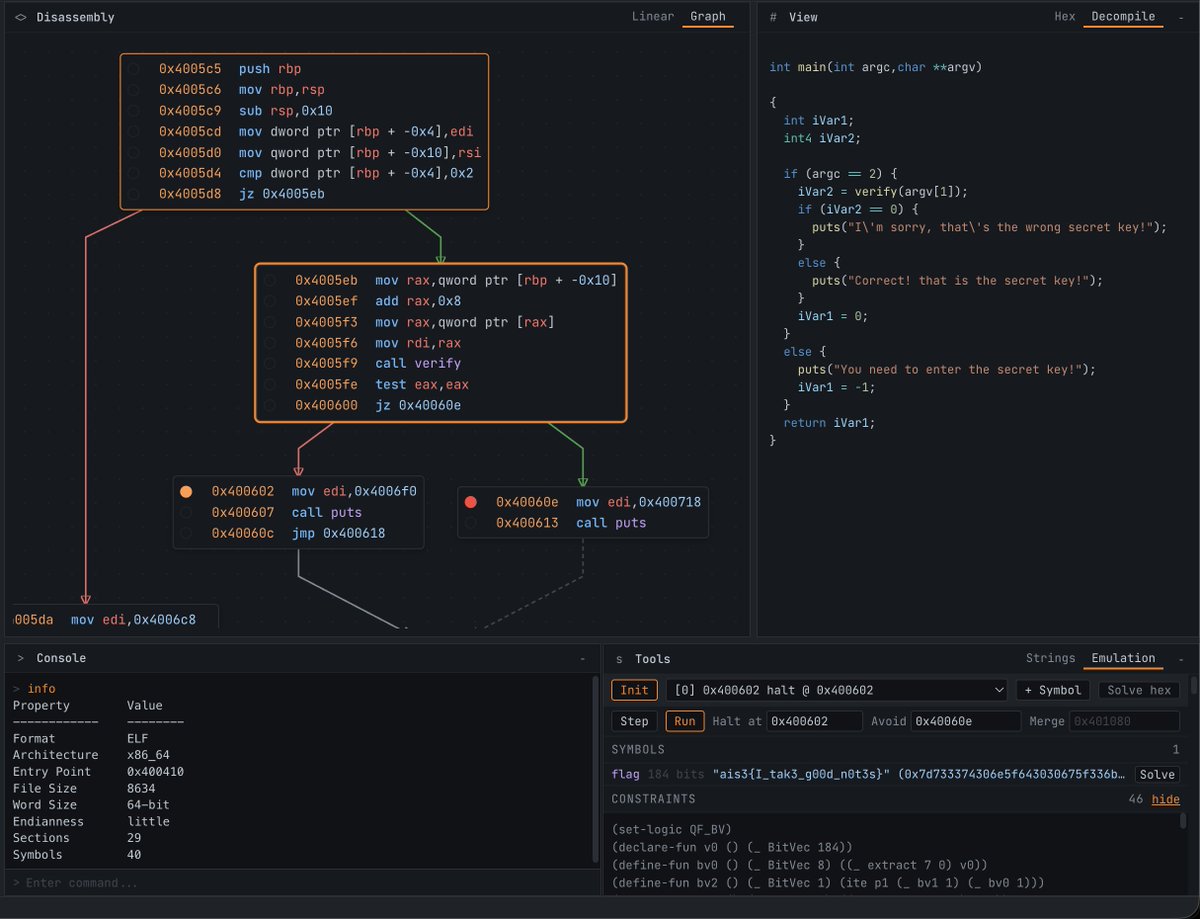The image size is (1200, 919).
Task: Toggle breakpoint at 0x4005d4 cmp instruction
Action: click(134, 173)
